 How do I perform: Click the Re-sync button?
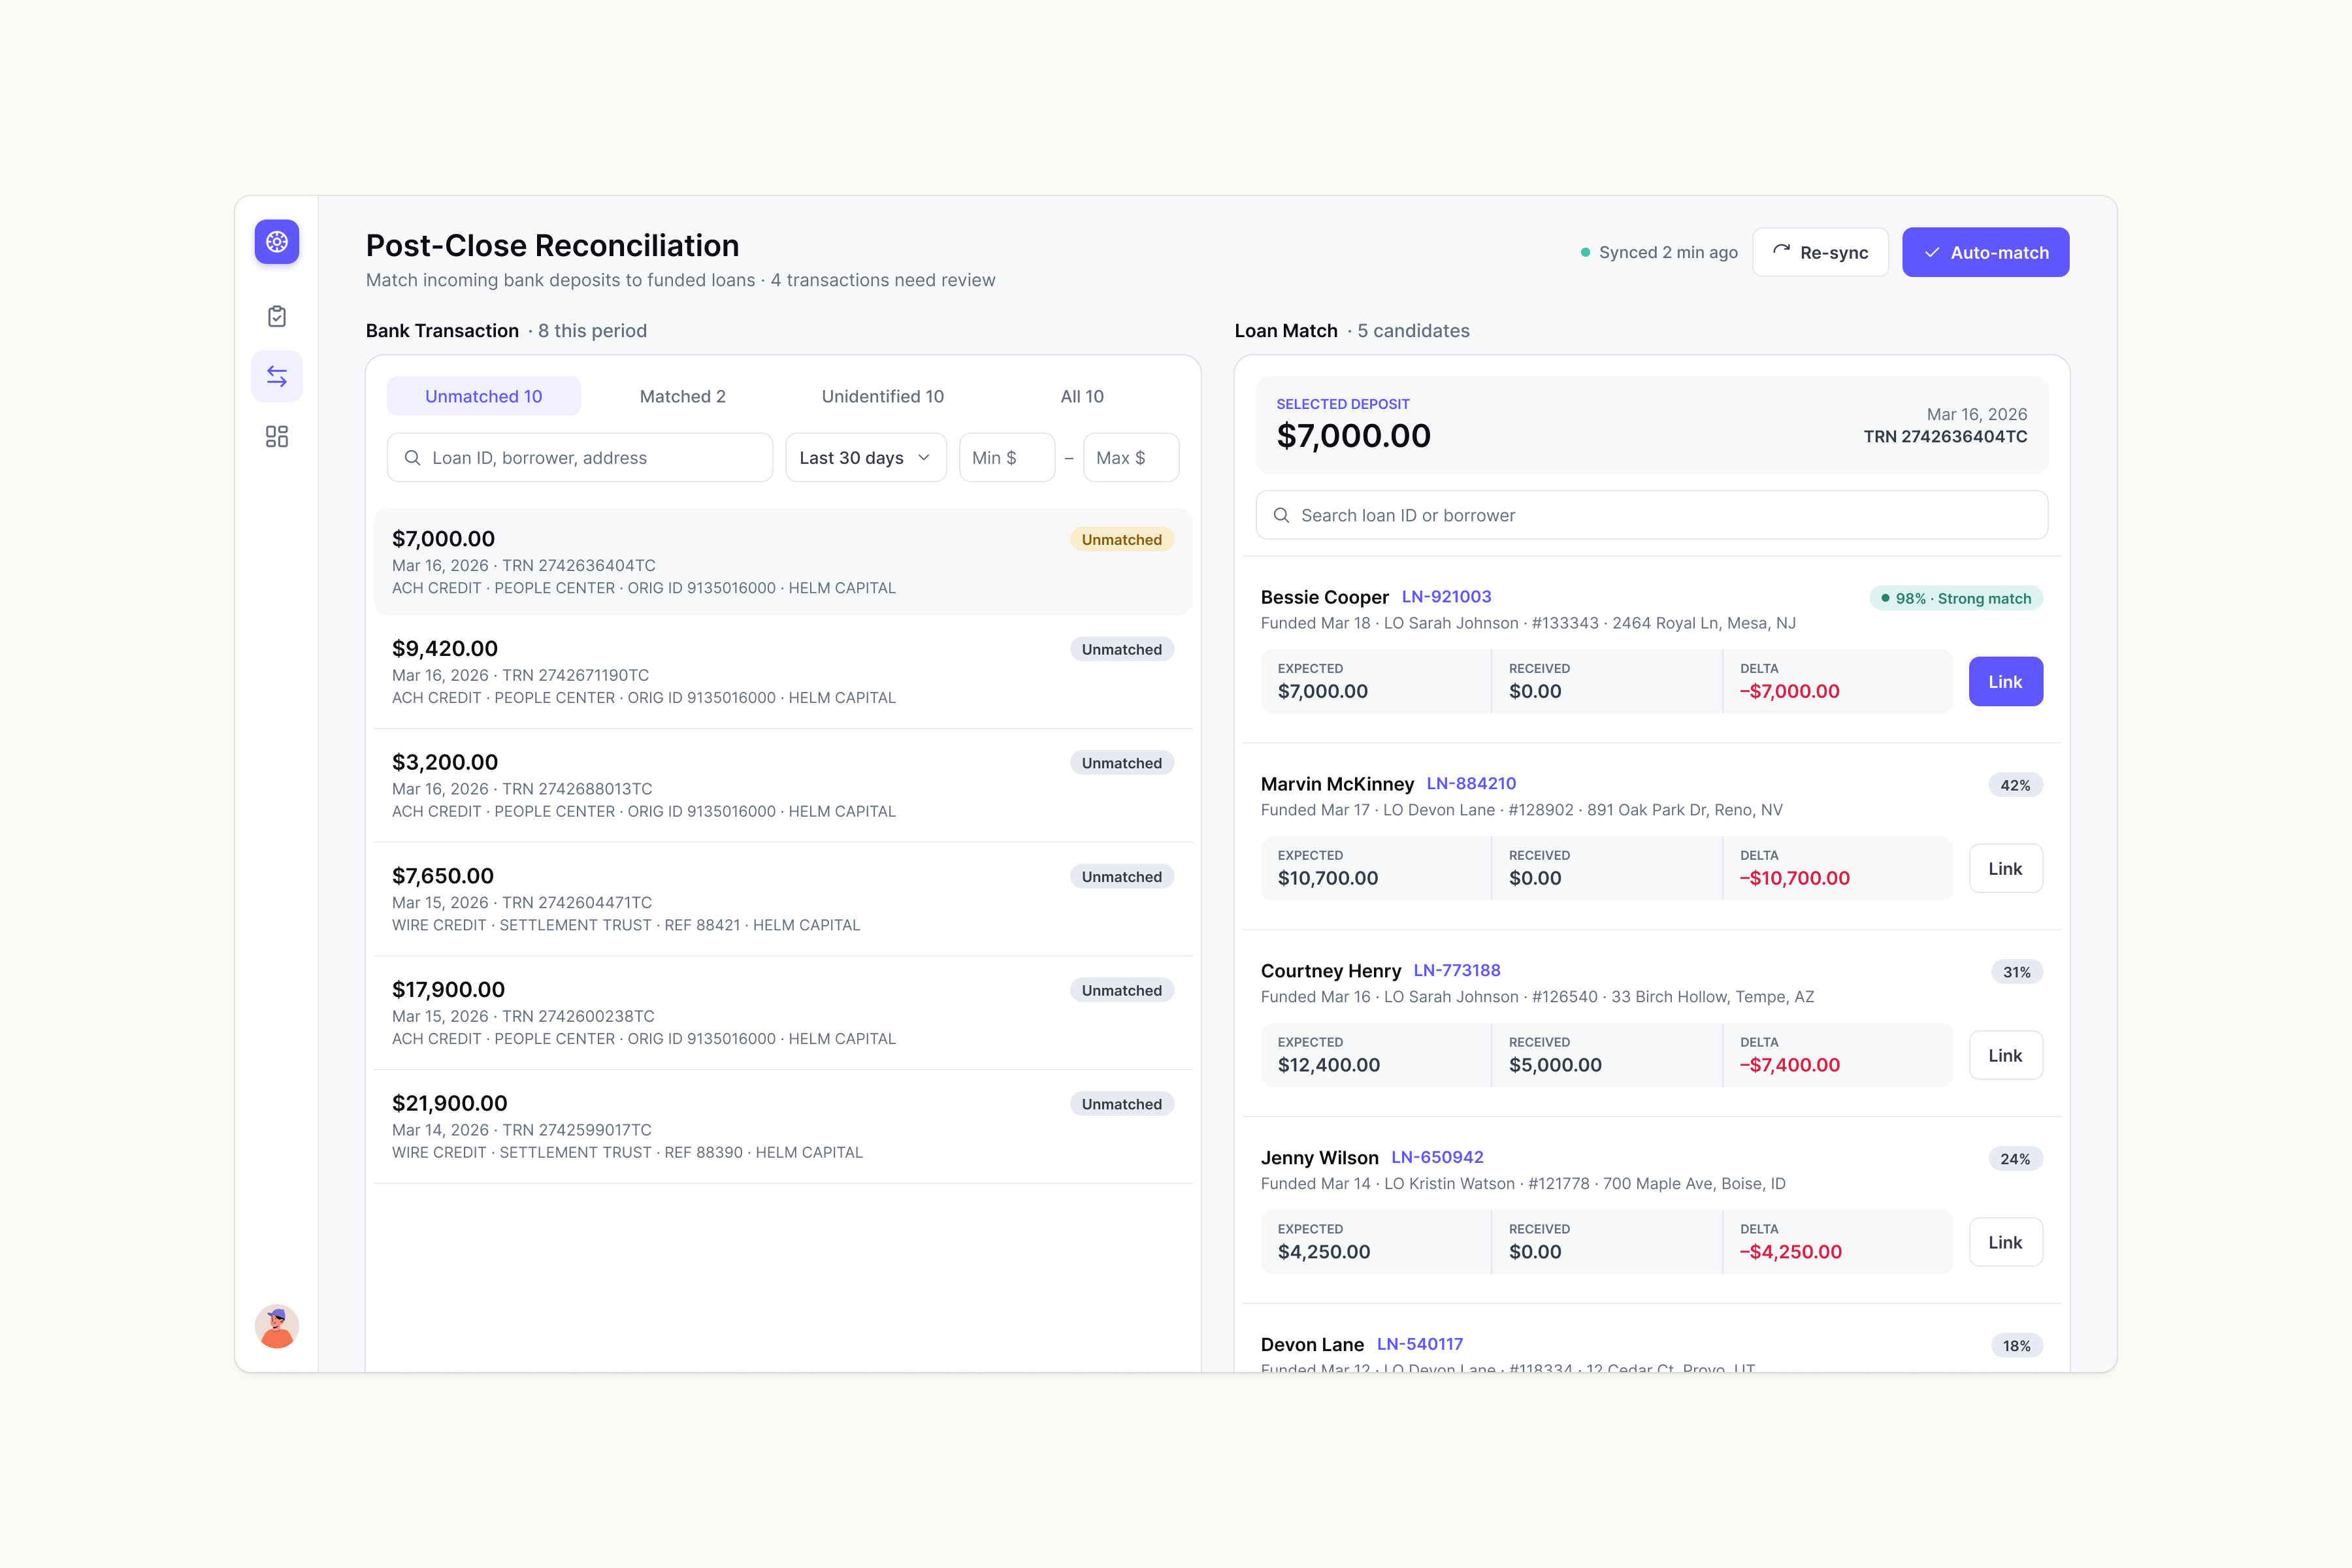click(x=1820, y=252)
